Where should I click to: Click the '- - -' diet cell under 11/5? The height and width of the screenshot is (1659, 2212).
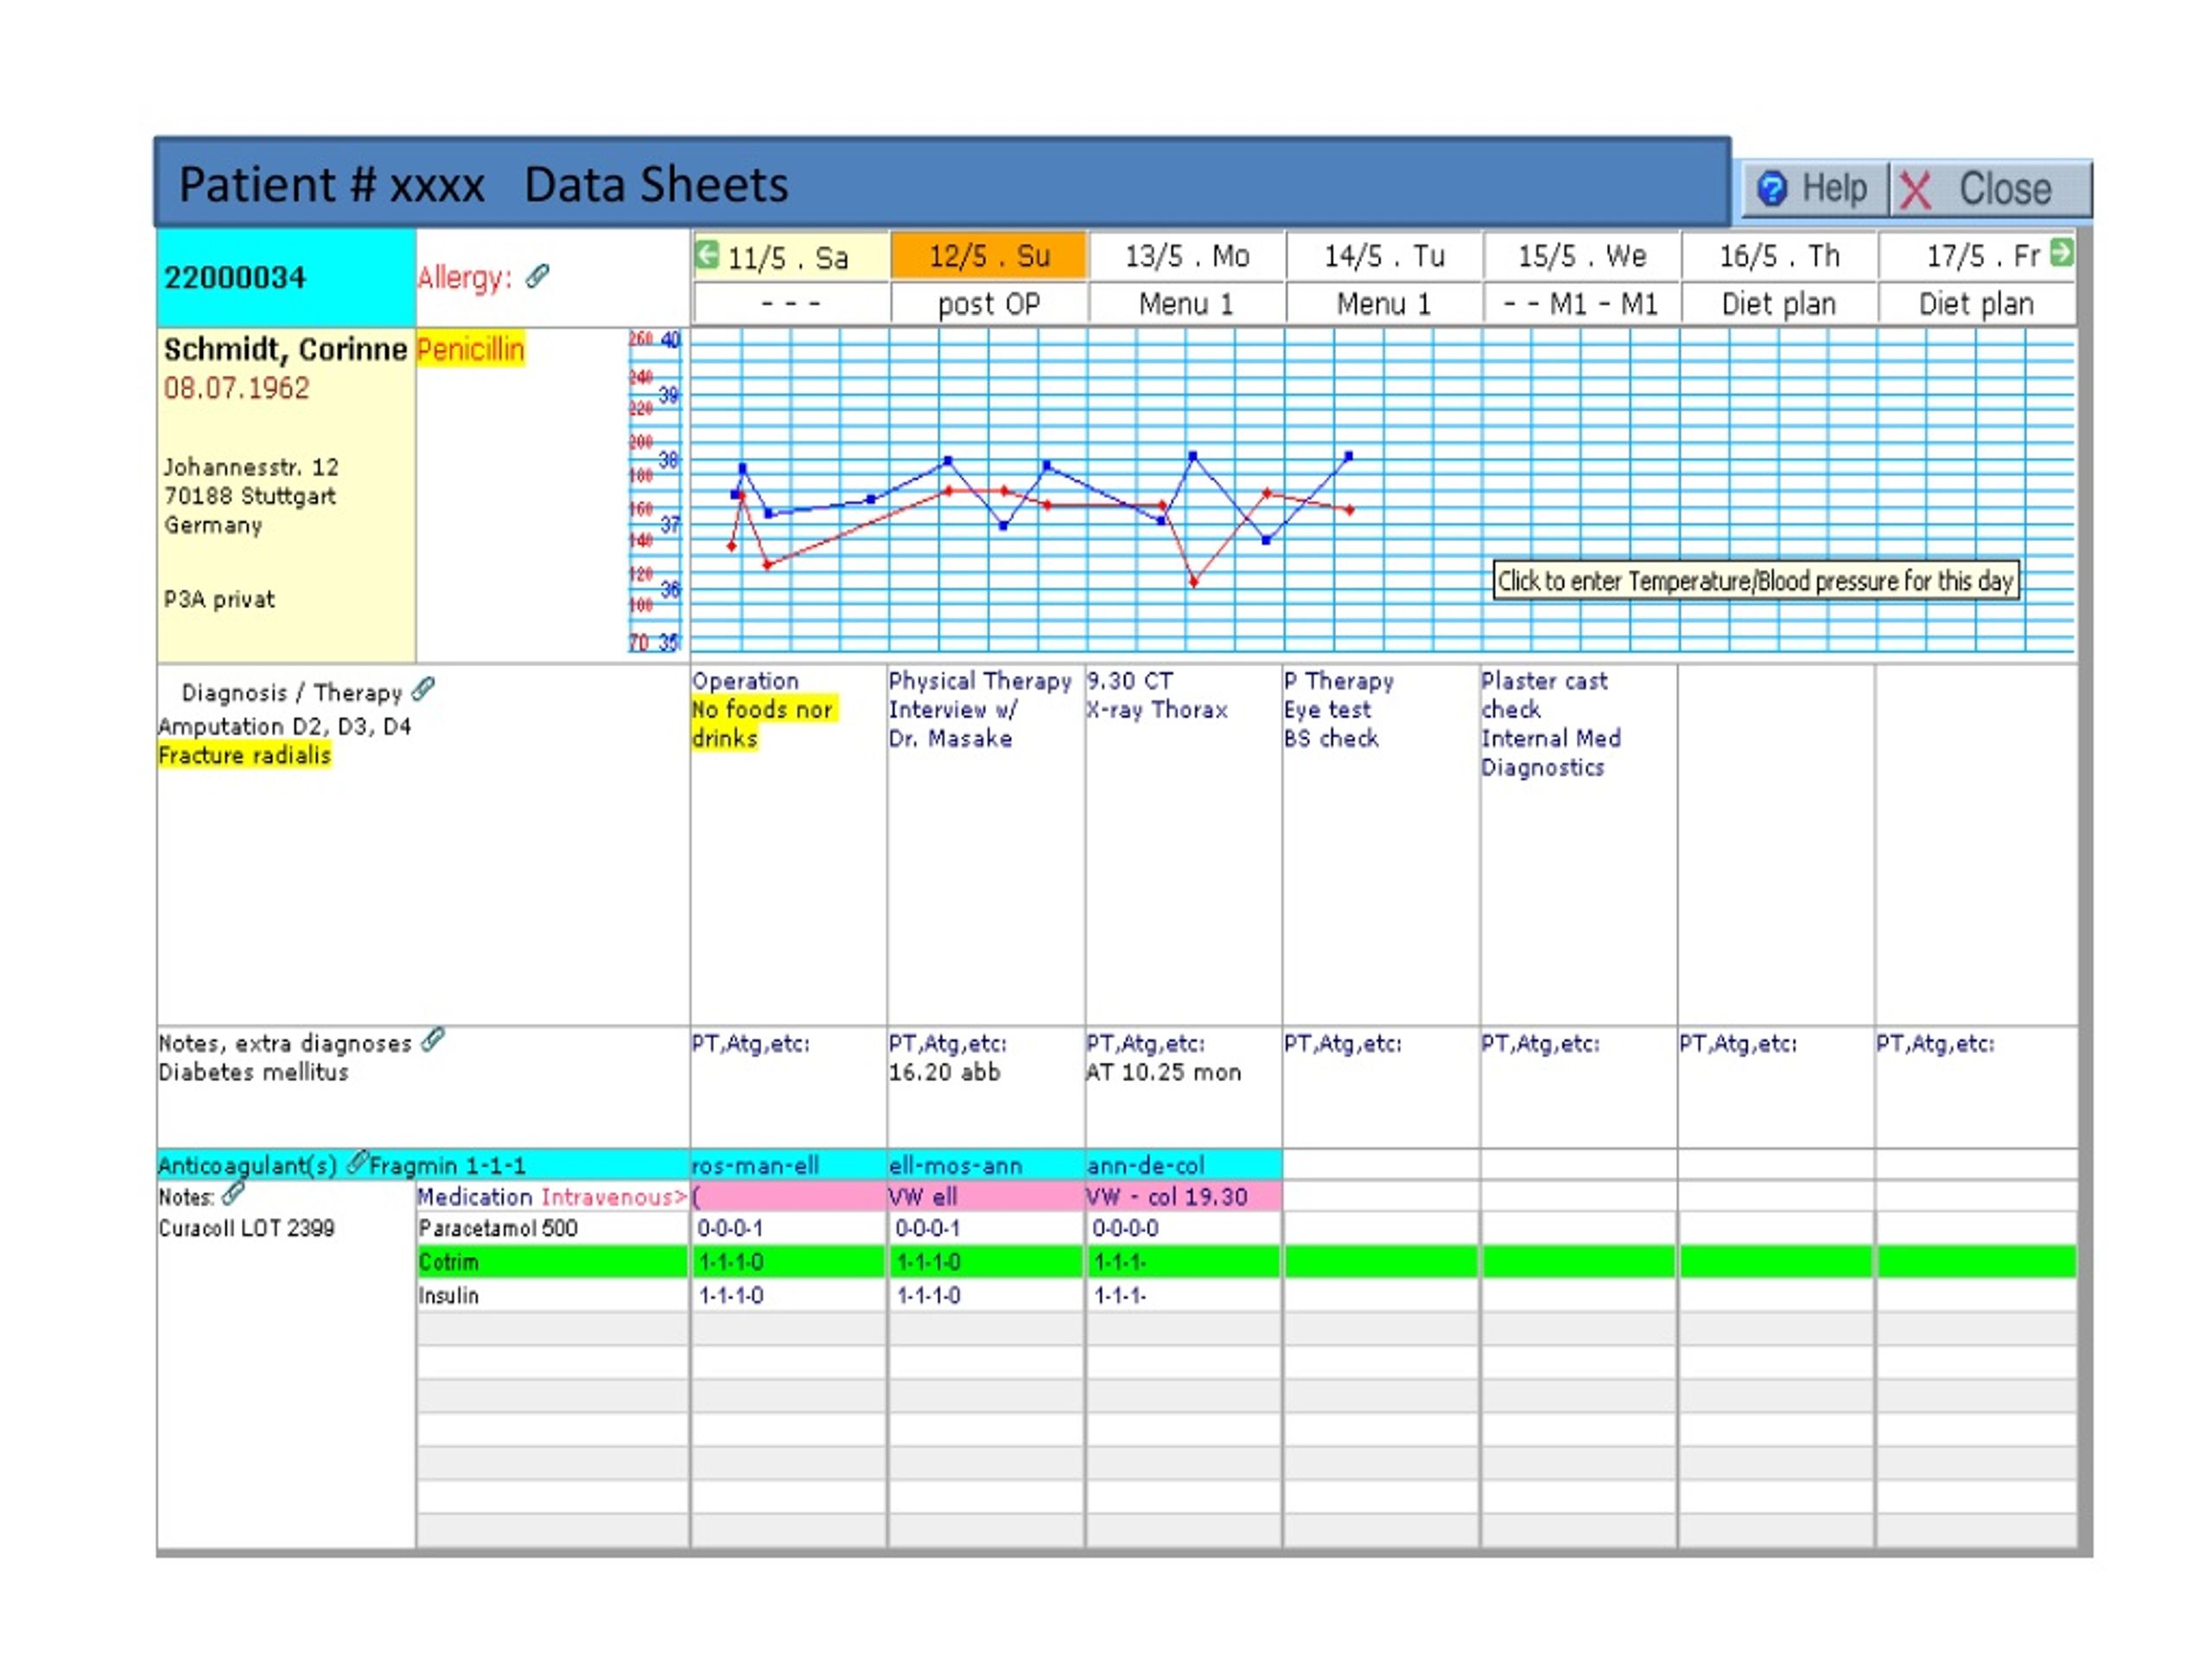pyautogui.click(x=790, y=303)
